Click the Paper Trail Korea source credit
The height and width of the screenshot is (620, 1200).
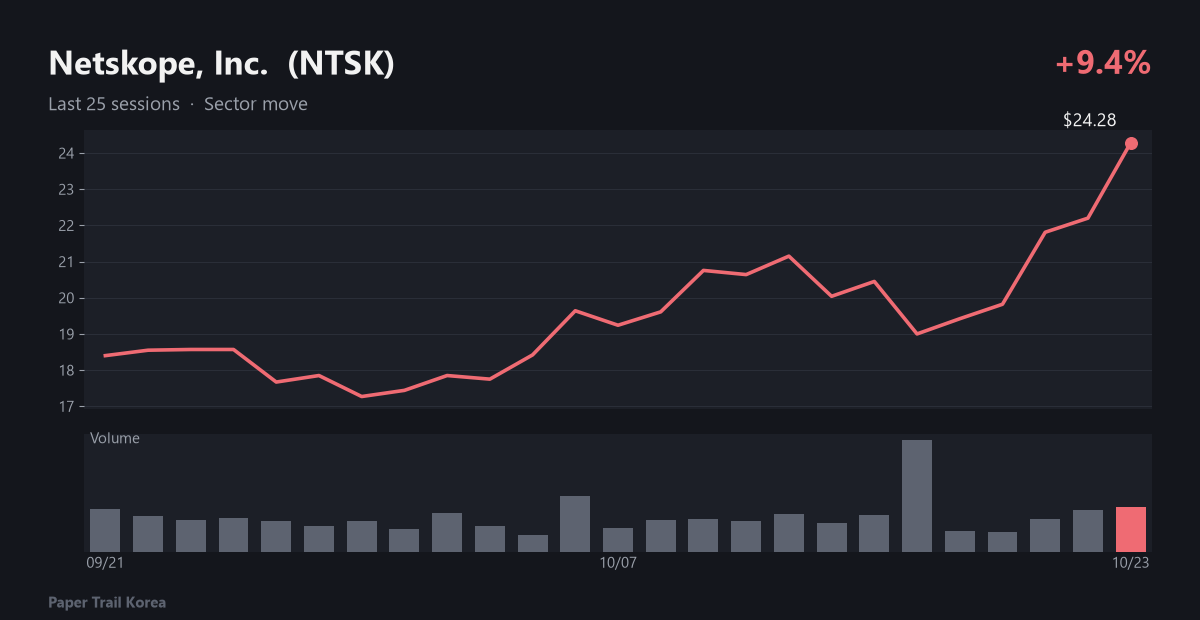pos(107,603)
